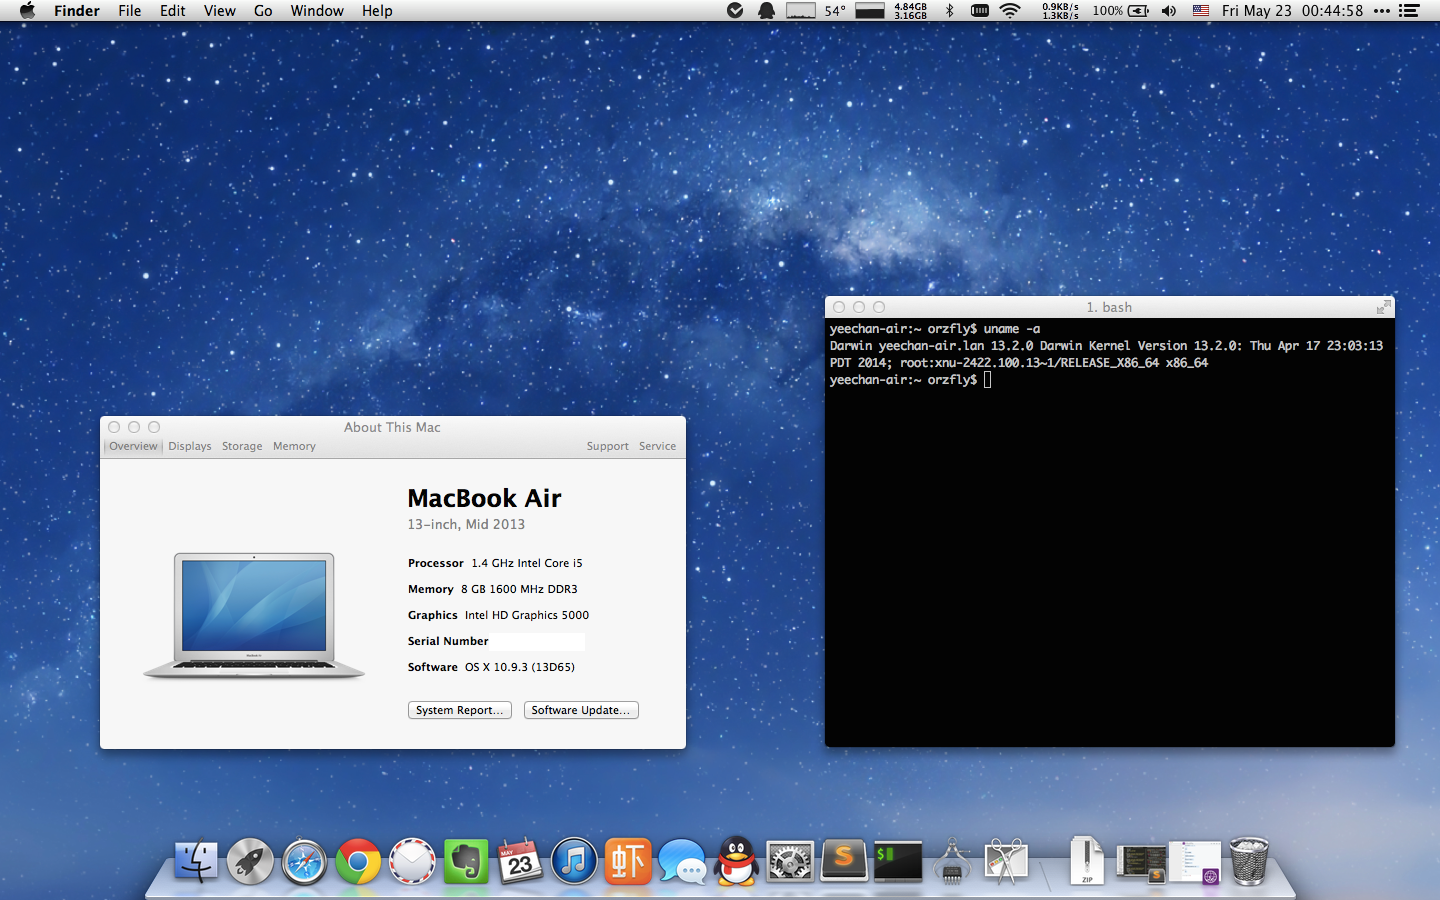Open the Go menu

click(263, 11)
